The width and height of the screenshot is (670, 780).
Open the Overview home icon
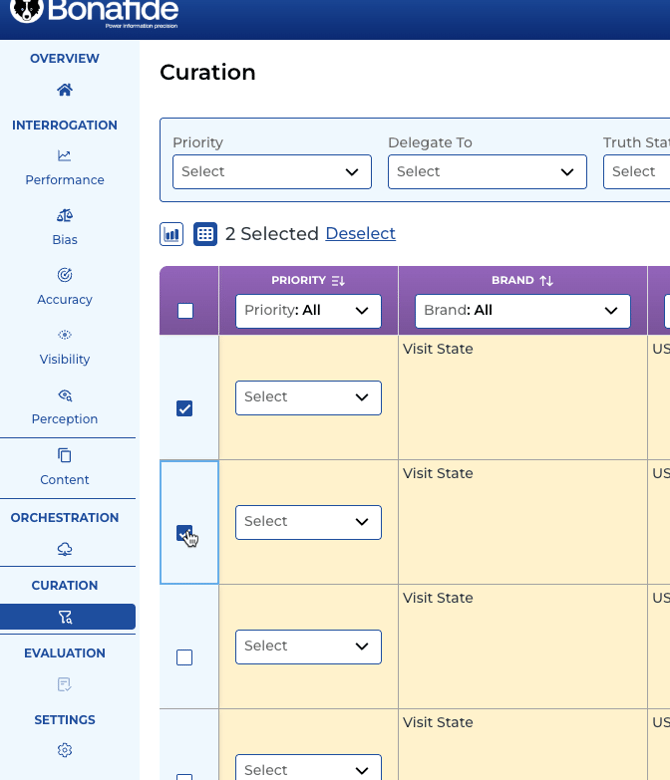coord(65,90)
